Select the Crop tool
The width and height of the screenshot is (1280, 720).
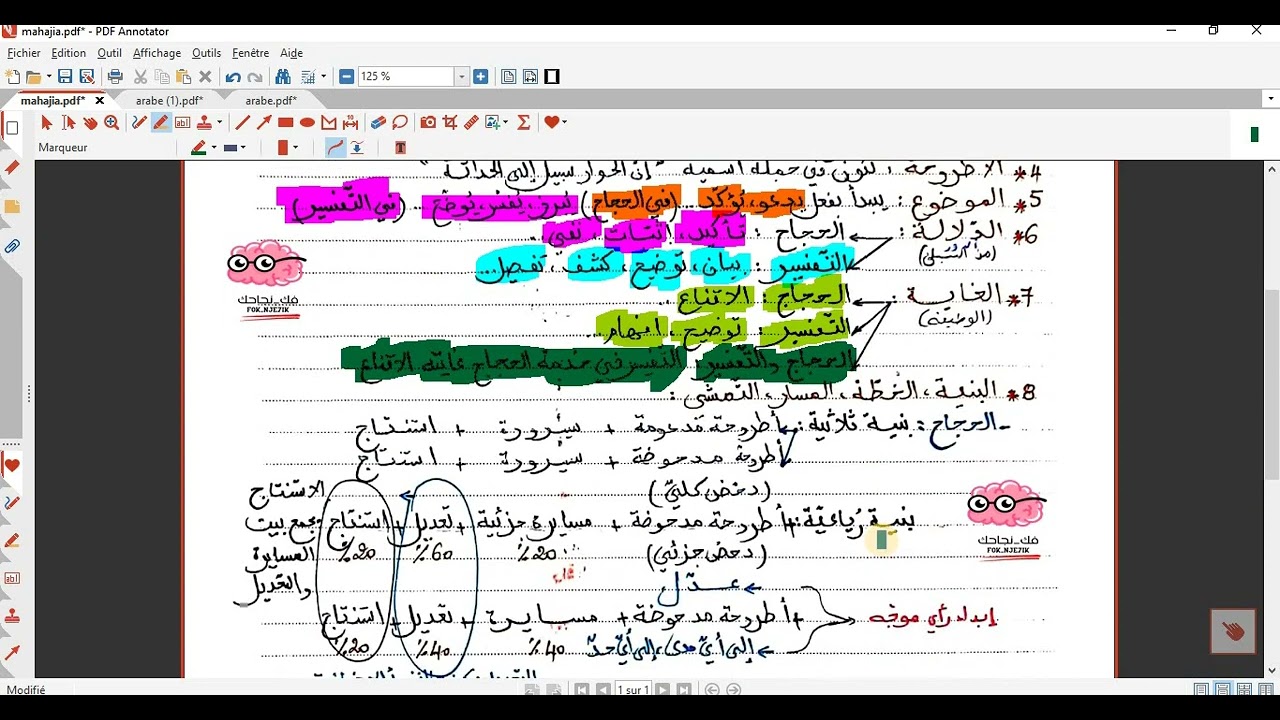450,122
